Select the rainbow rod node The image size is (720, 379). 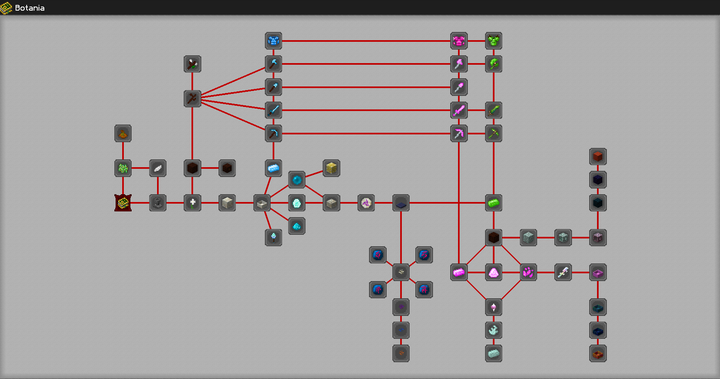coord(563,272)
